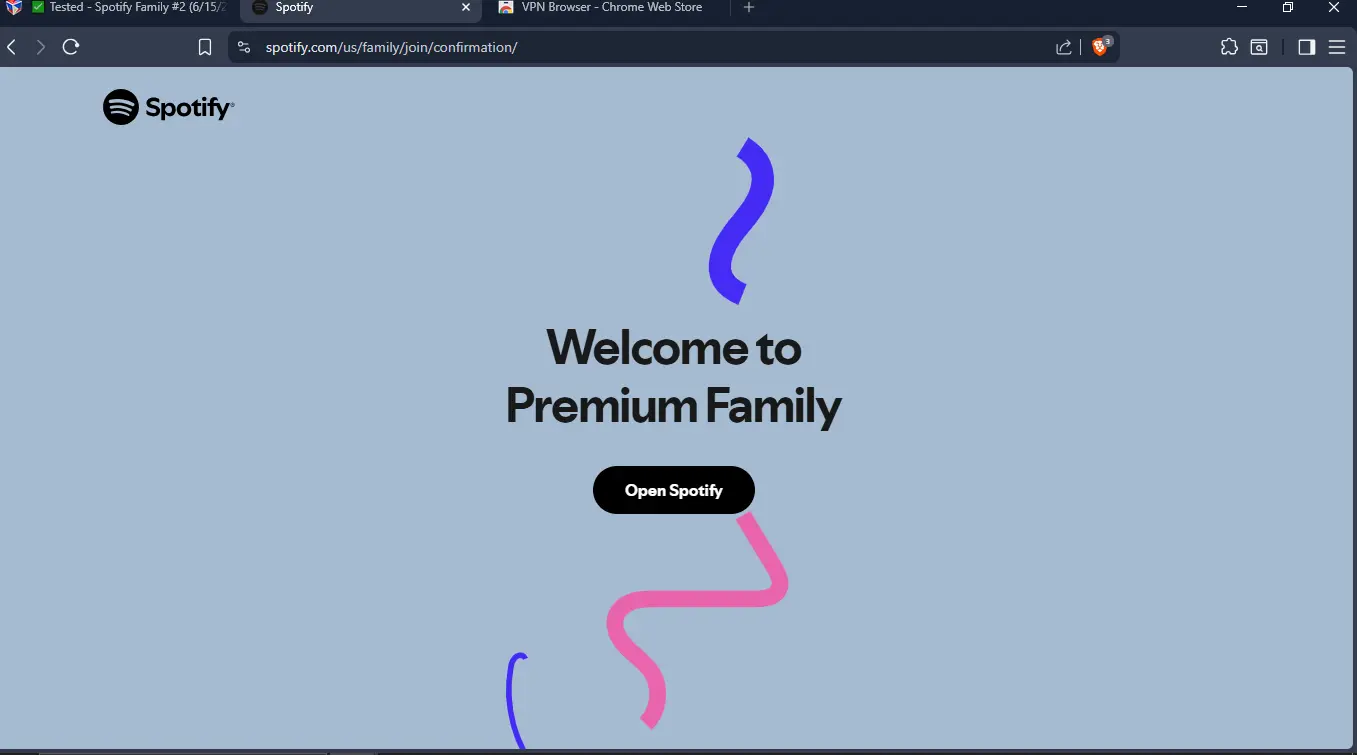Share this page via the share icon
This screenshot has width=1357, height=755.
[x=1064, y=47]
